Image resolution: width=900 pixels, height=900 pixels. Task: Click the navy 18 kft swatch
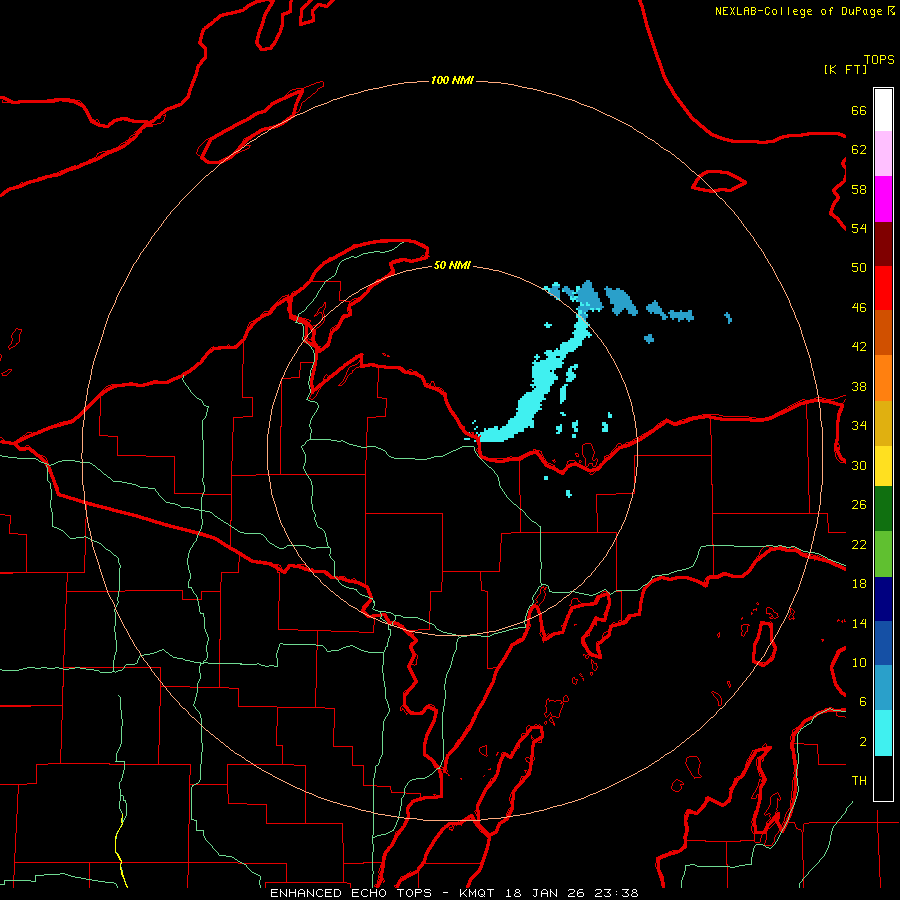click(883, 599)
